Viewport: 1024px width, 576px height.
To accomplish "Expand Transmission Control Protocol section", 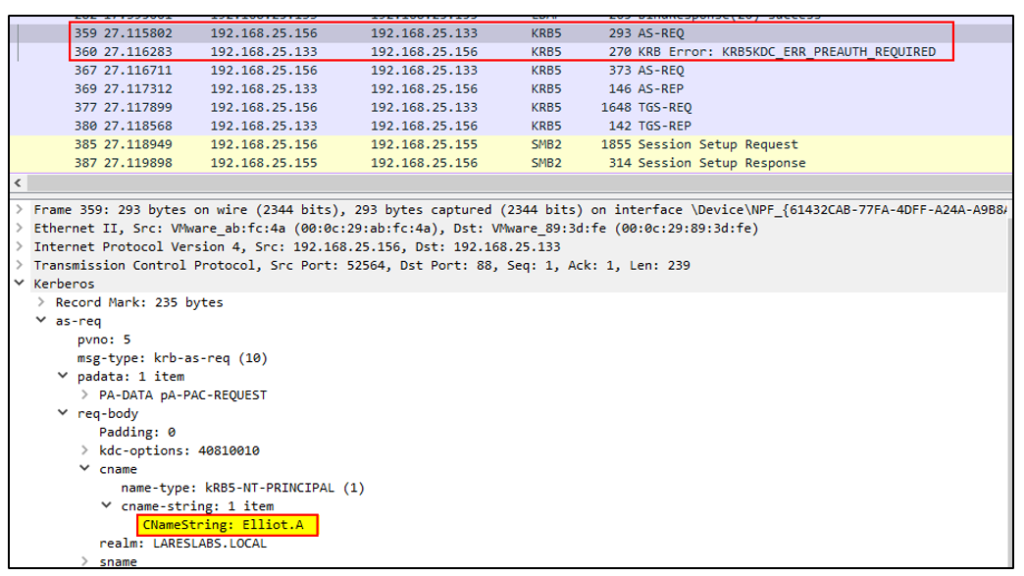I will [x=20, y=265].
